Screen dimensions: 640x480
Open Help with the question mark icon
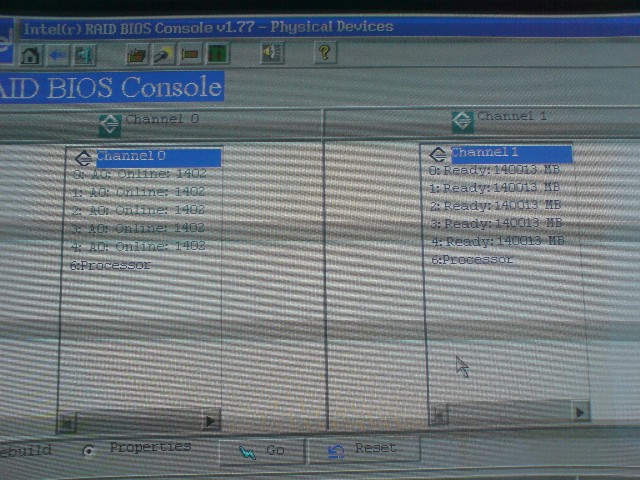pos(325,52)
